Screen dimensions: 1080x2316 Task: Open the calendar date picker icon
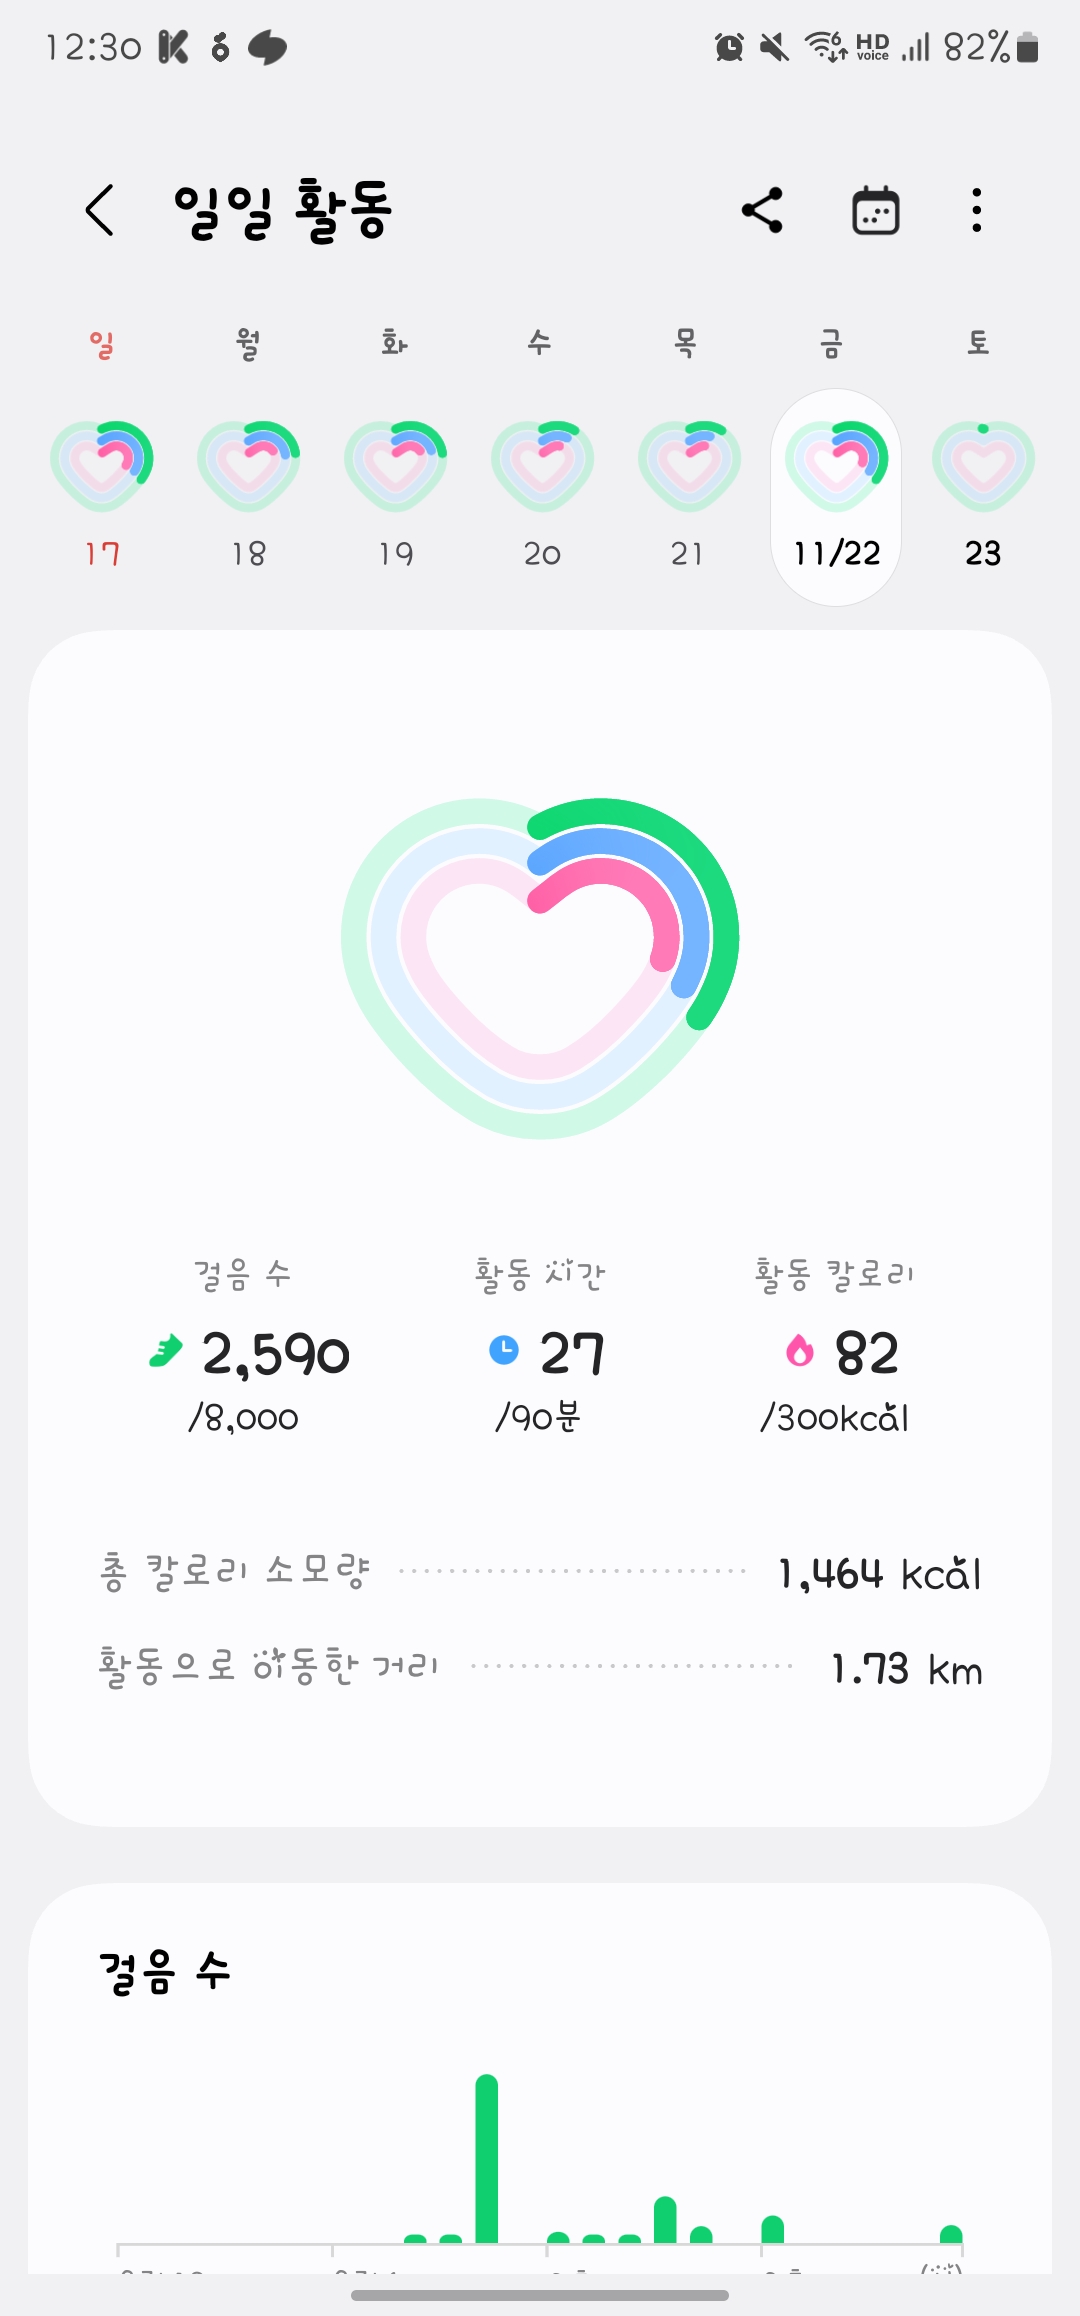875,210
